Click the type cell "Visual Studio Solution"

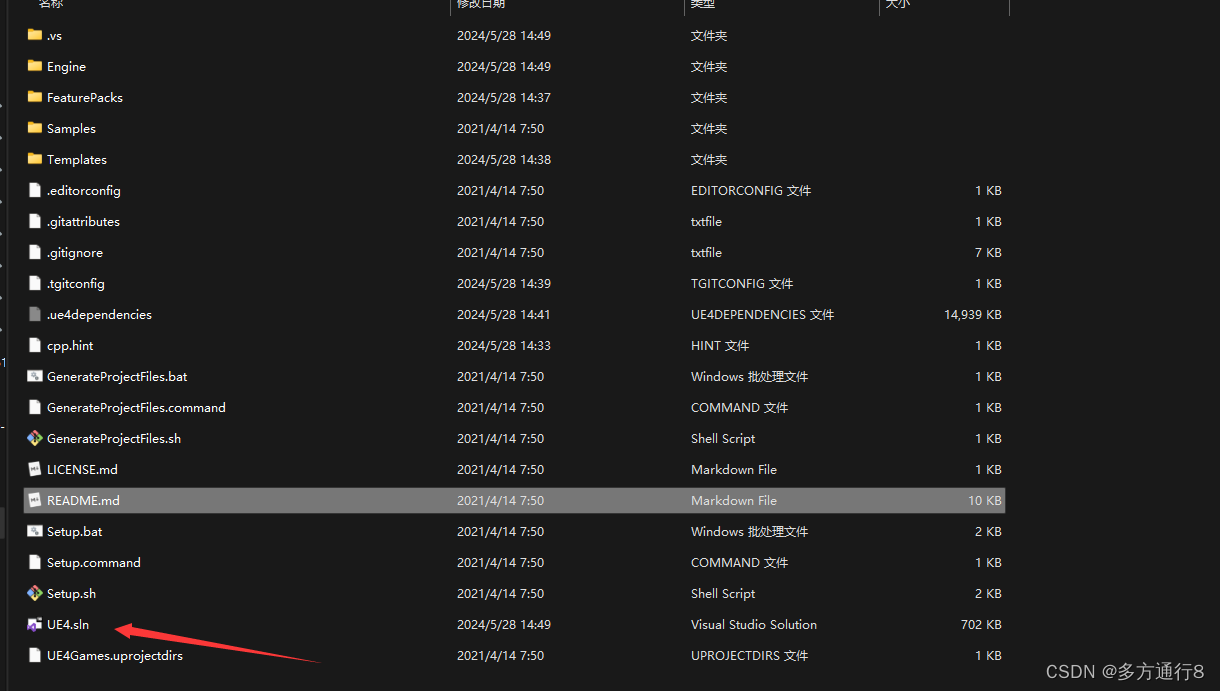pyautogui.click(x=754, y=625)
